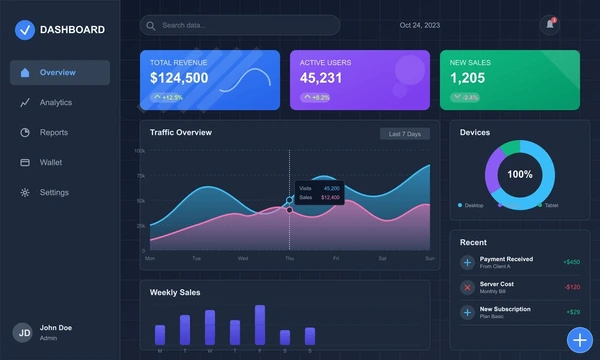The height and width of the screenshot is (360, 600).
Task: Click the JD user avatar
Action: (23, 332)
